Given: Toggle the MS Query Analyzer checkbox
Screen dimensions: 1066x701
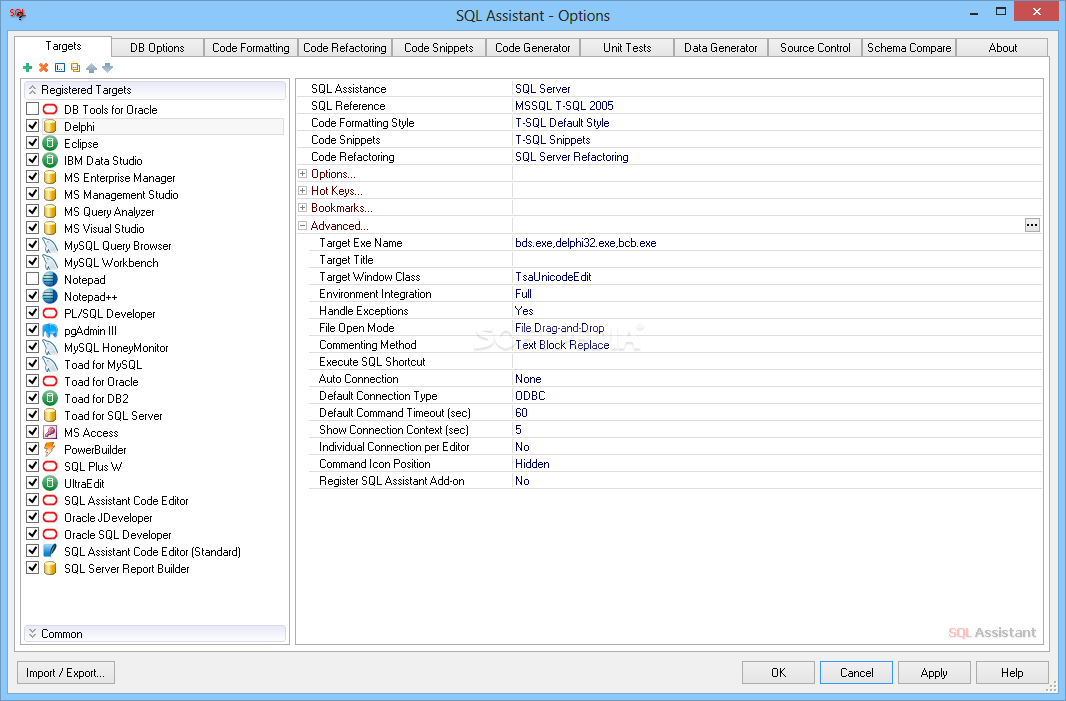Looking at the screenshot, I should click(32, 211).
